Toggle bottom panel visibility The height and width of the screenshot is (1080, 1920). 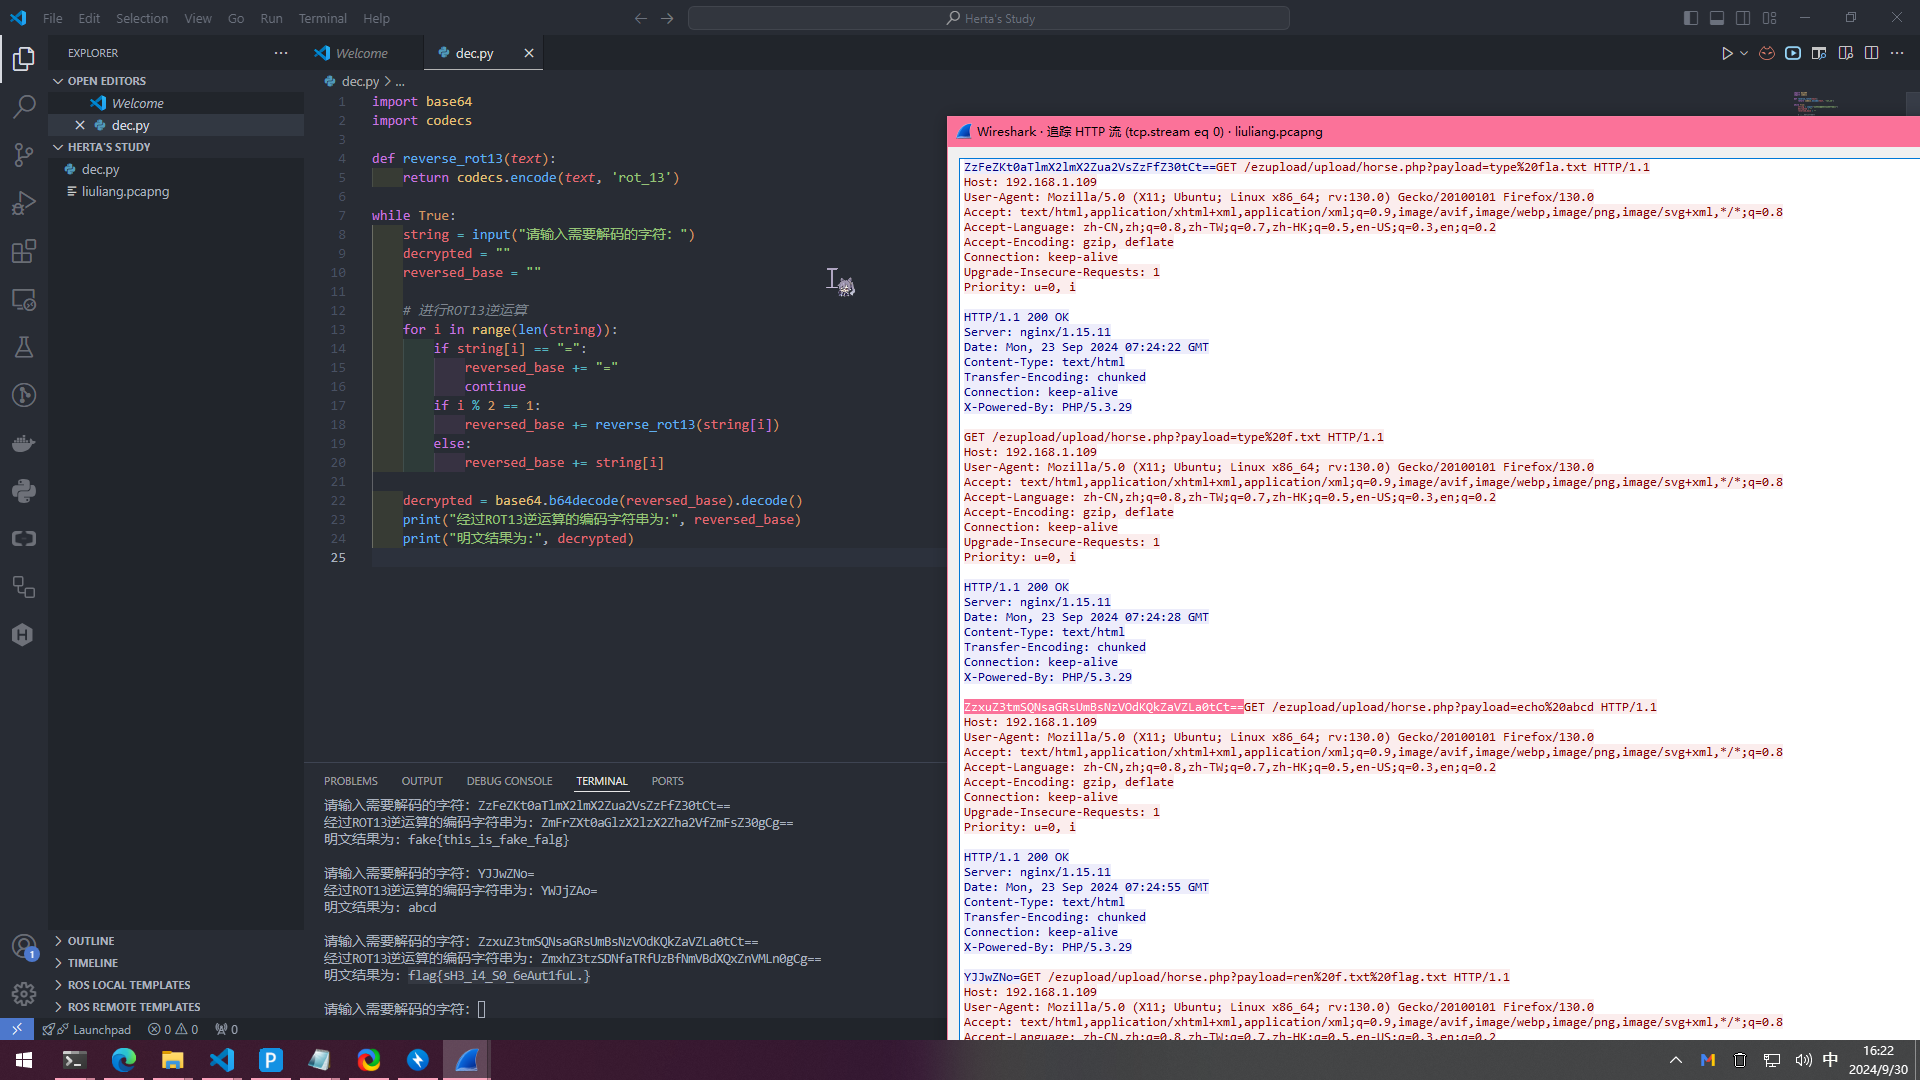point(1717,18)
